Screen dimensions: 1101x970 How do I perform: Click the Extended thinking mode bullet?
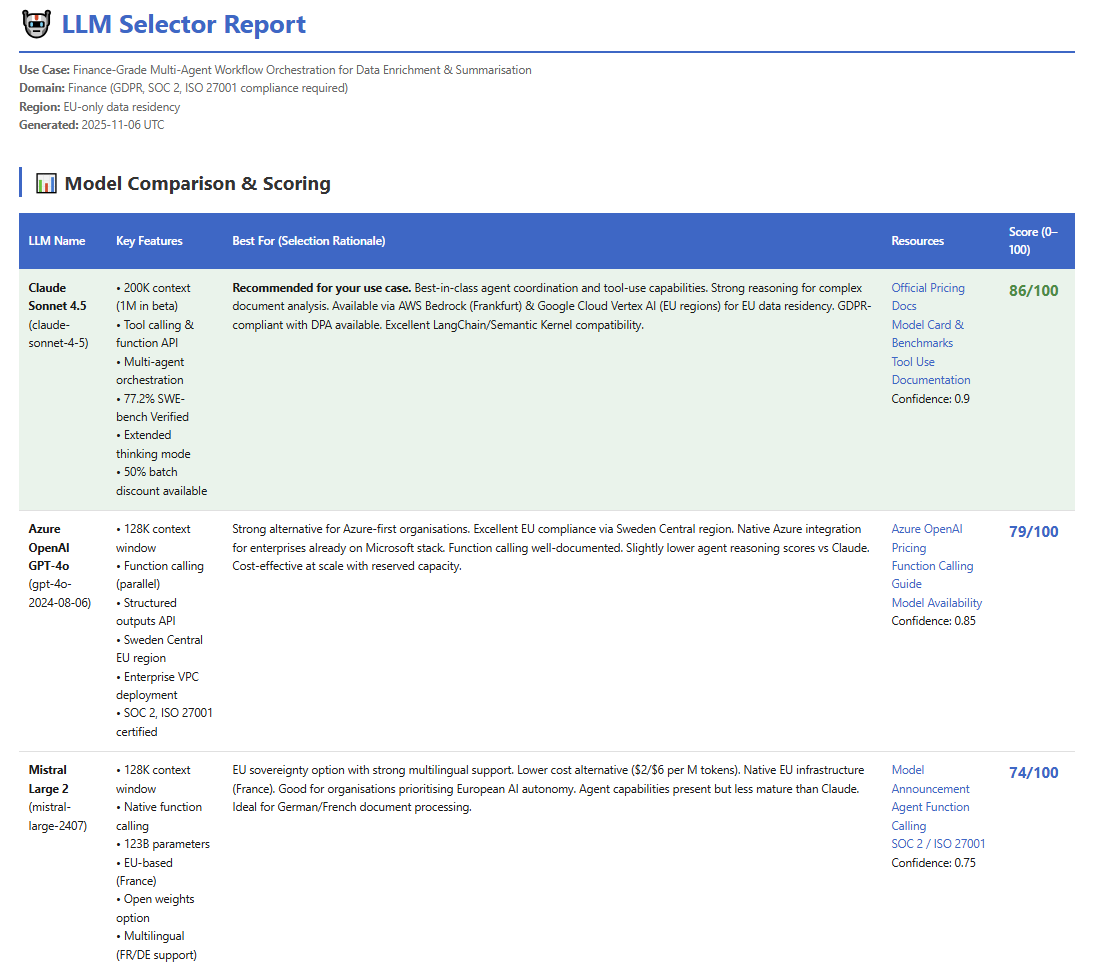(x=153, y=445)
